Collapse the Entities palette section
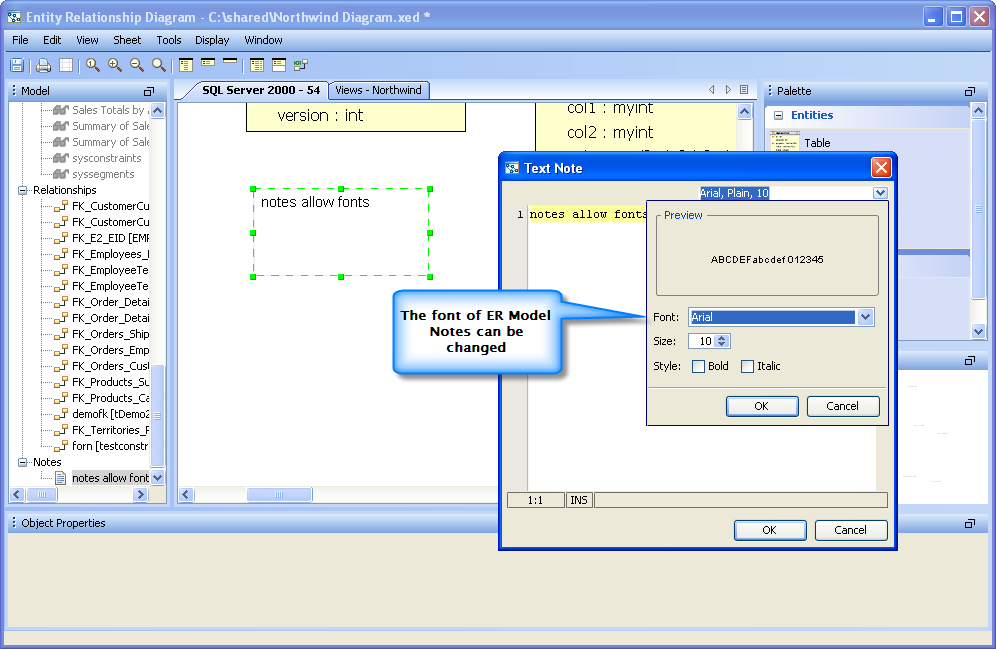 coord(778,116)
